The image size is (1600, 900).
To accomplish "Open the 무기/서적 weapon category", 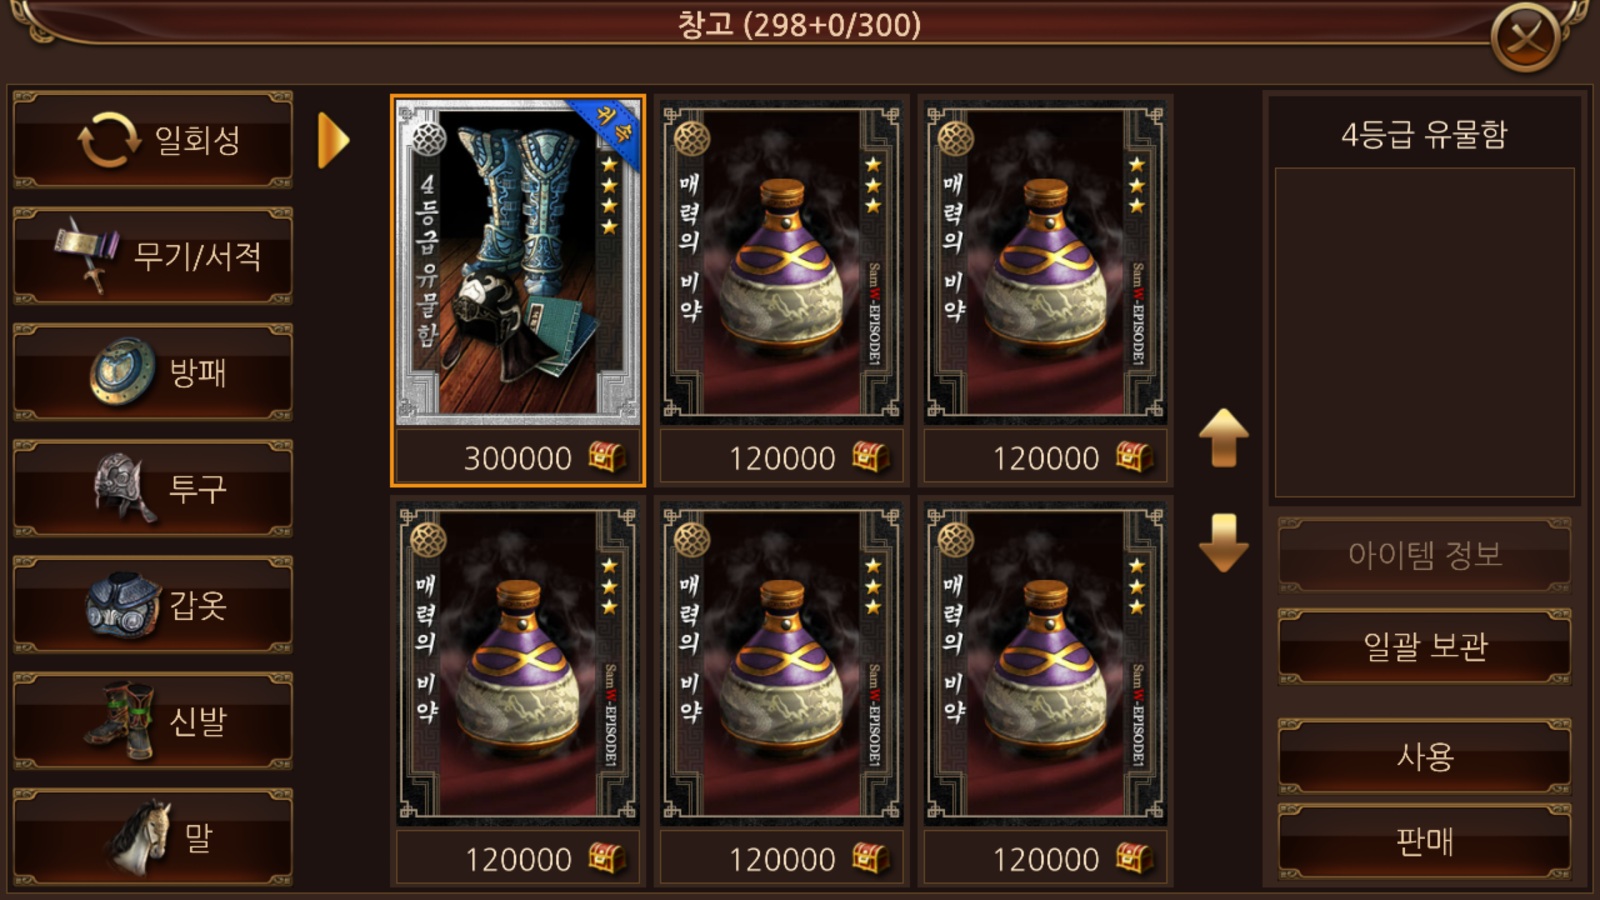I will 153,256.
